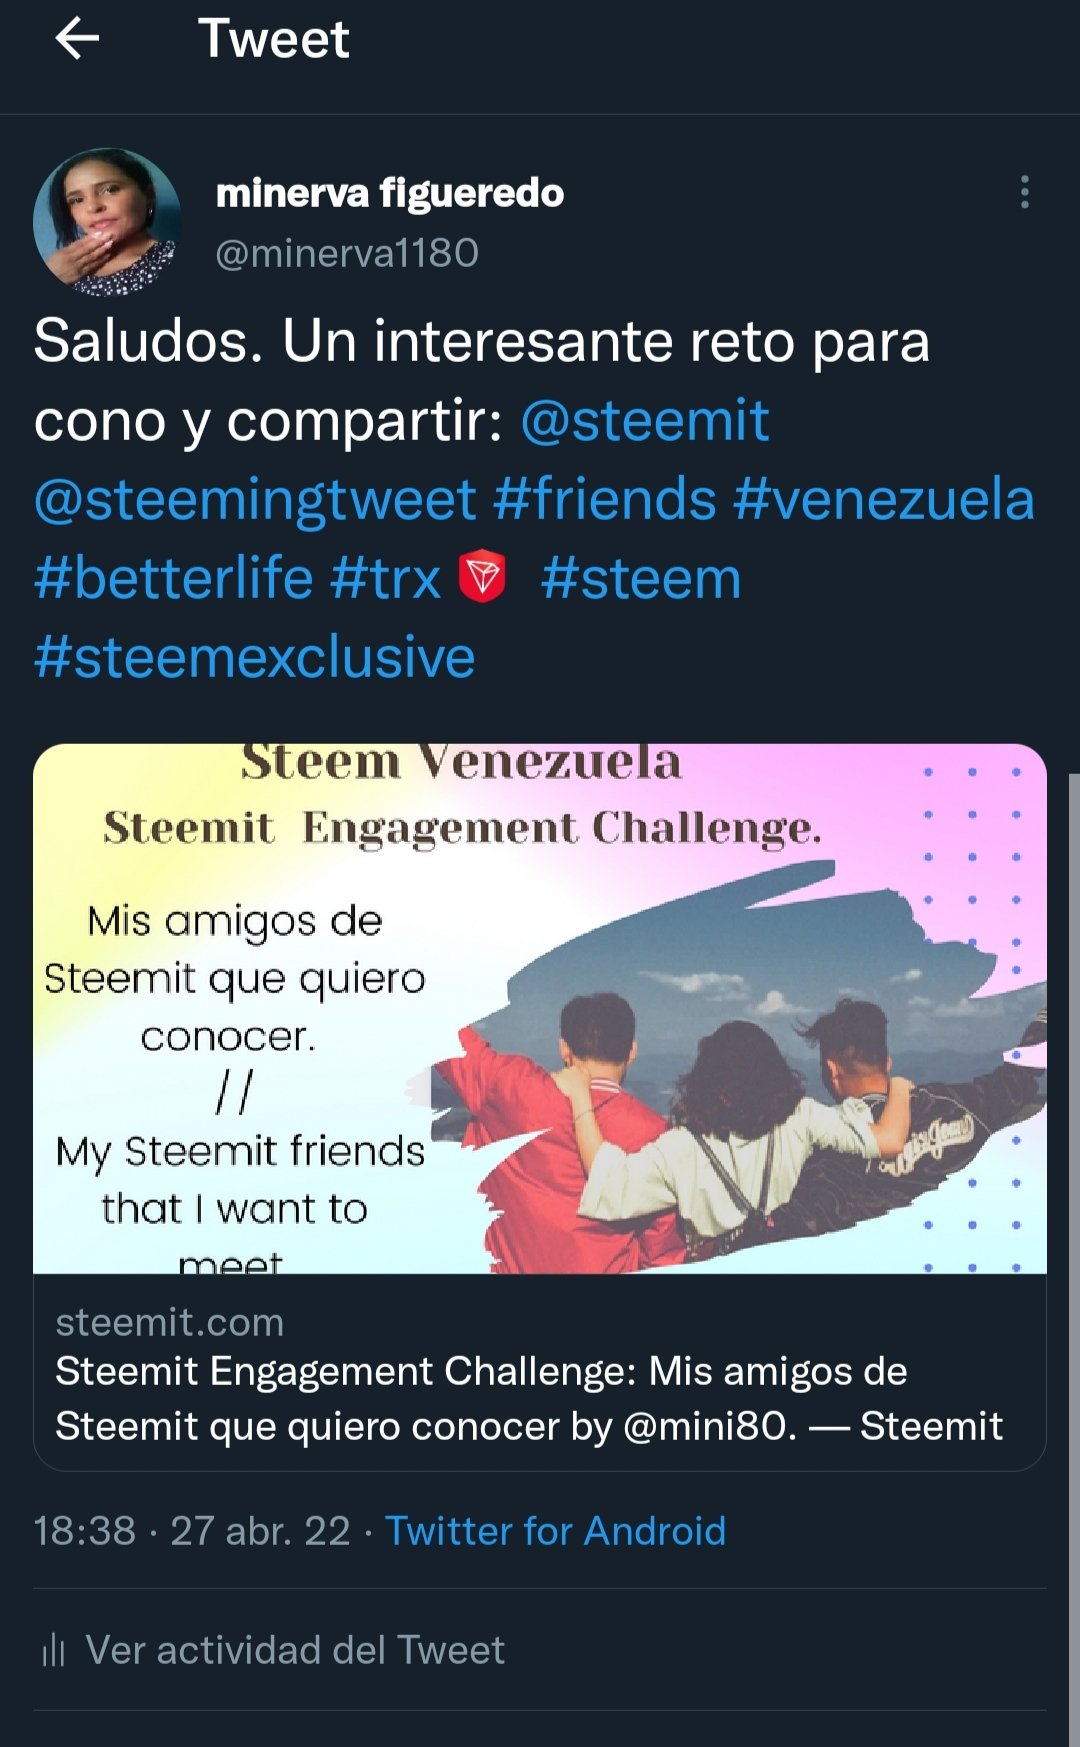Open the @steemit mention
This screenshot has height=1747, width=1080.
645,420
